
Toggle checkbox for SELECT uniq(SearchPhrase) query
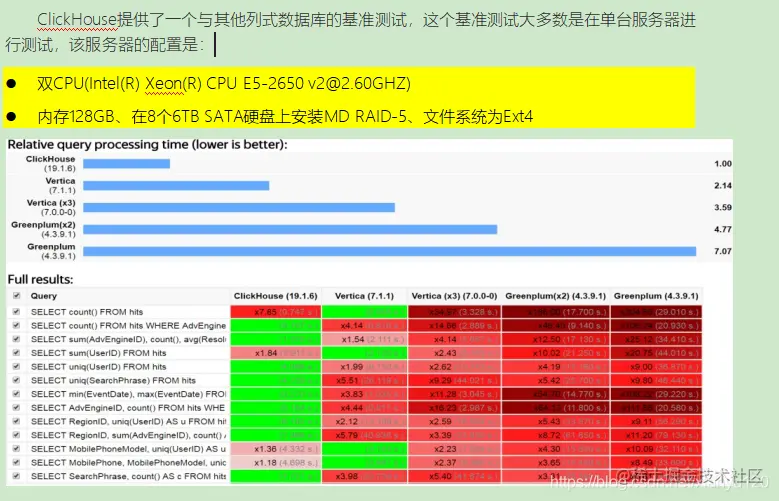(x=16, y=380)
